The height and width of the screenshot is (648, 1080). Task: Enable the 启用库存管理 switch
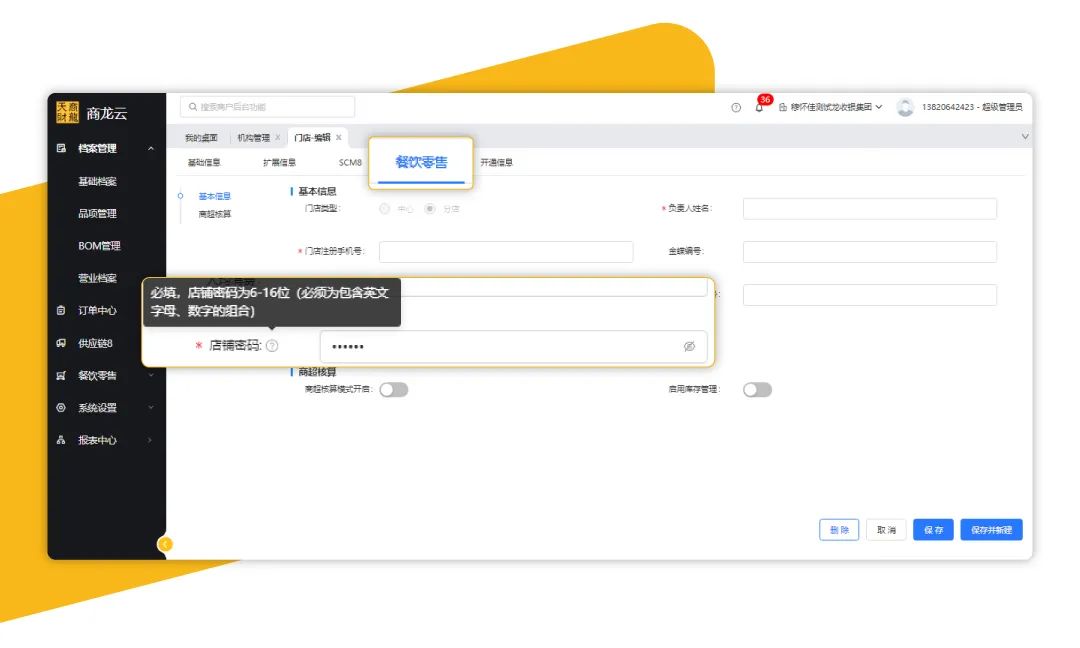(x=758, y=390)
